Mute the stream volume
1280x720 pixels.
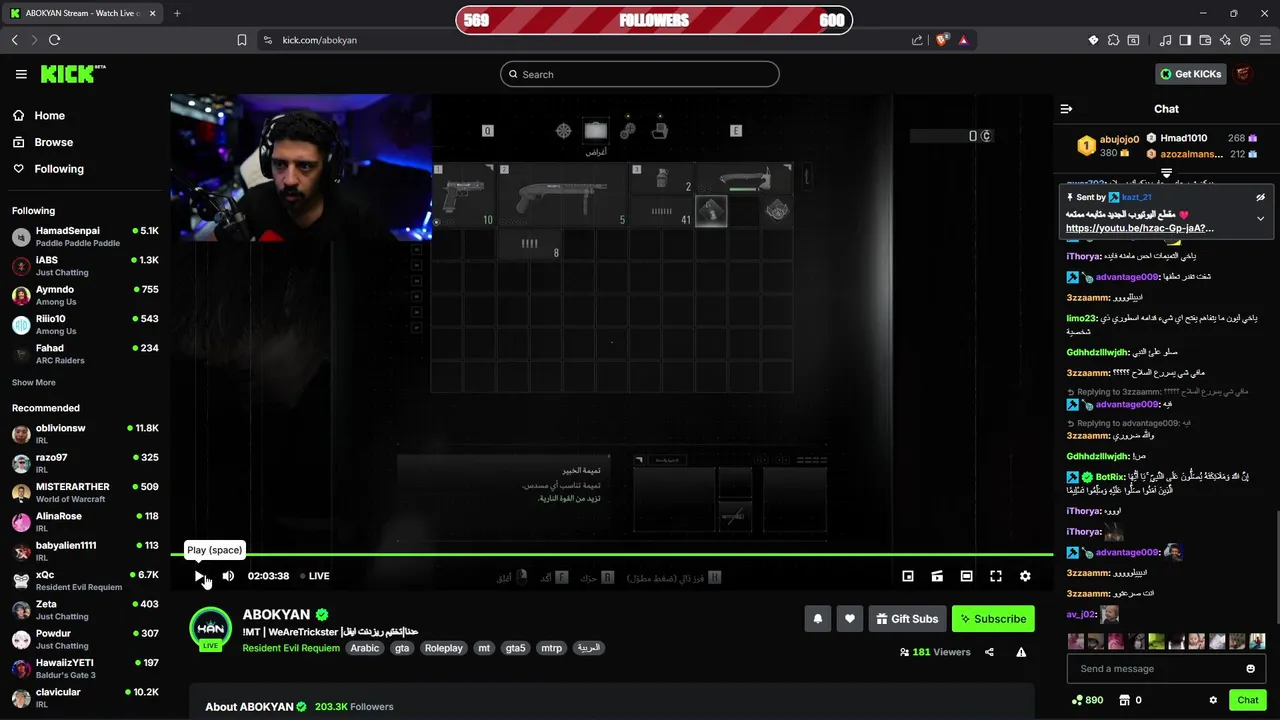228,576
